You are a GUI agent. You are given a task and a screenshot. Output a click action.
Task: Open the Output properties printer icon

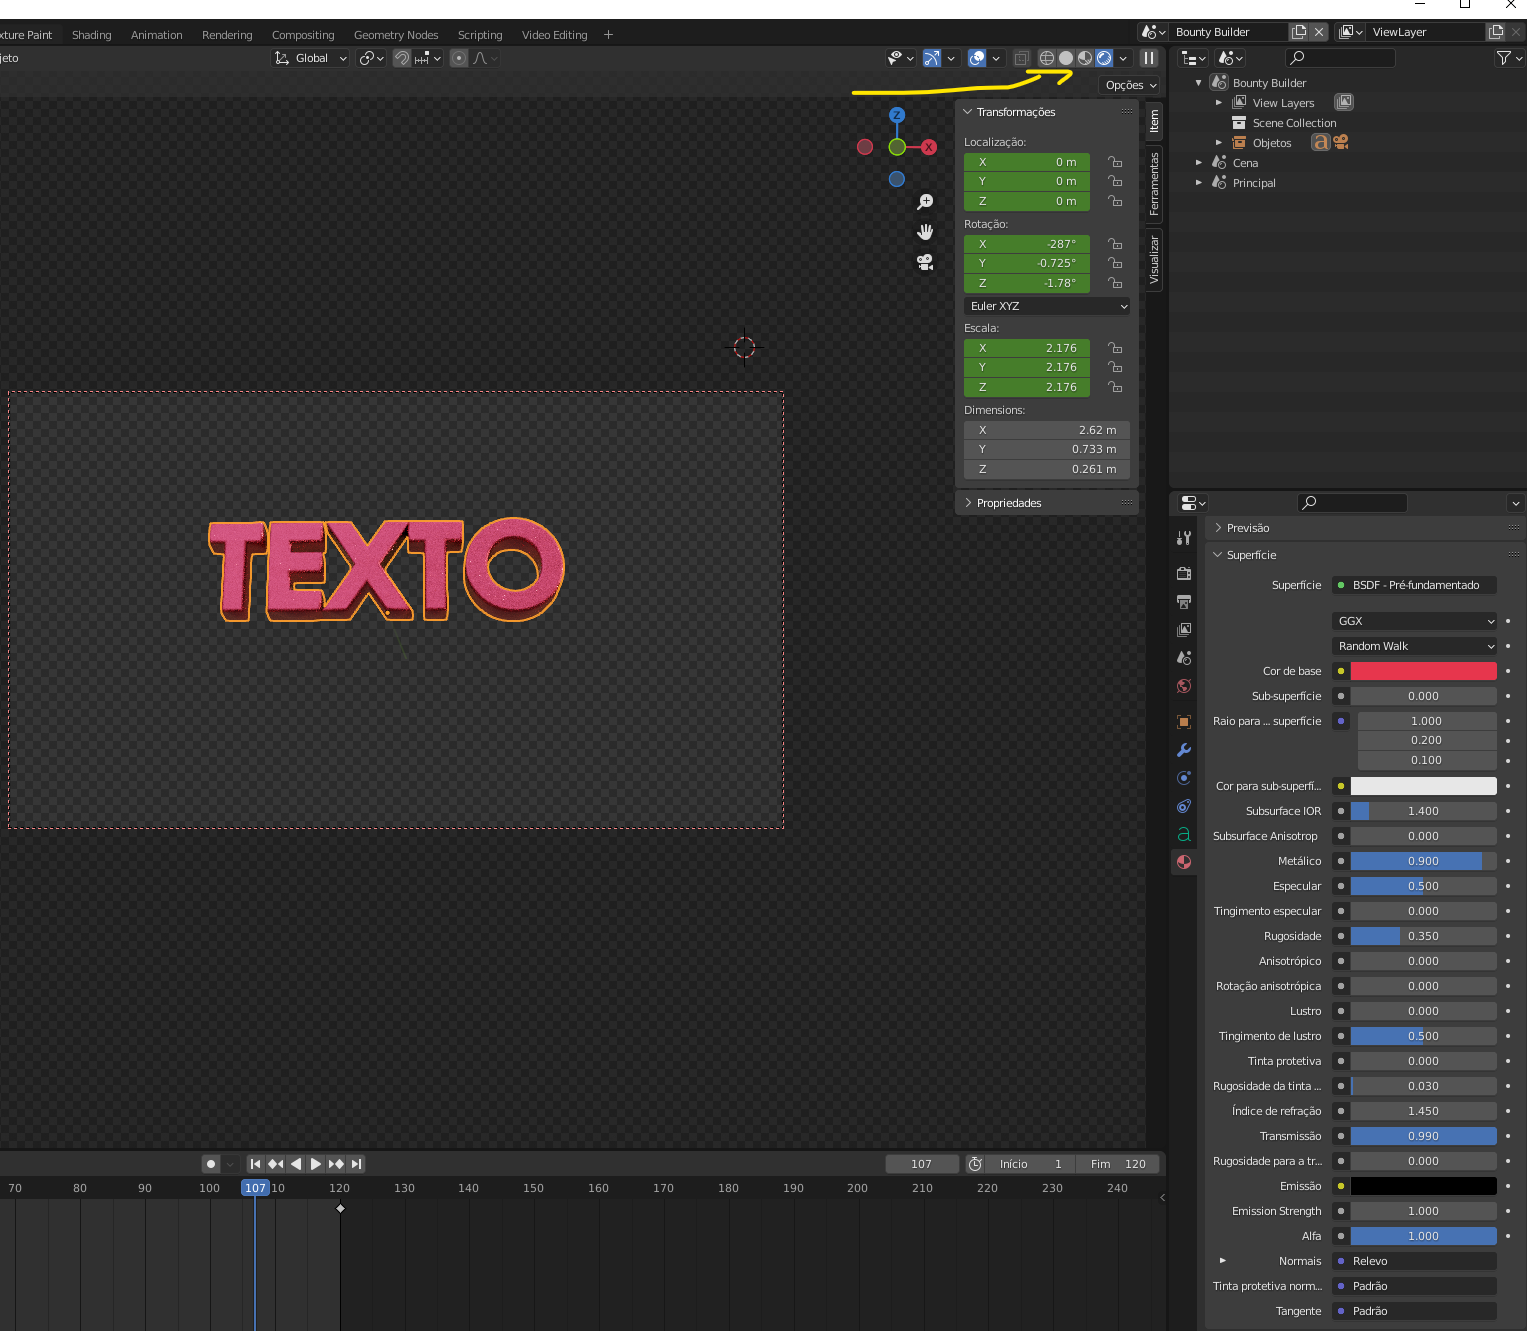click(x=1184, y=602)
